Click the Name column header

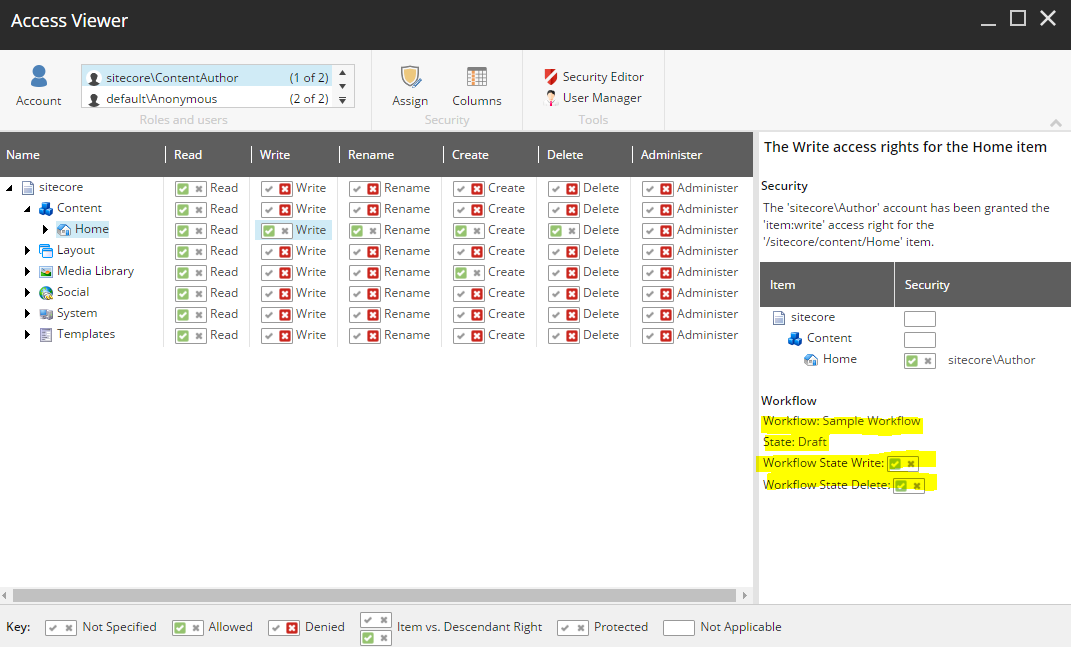click(x=23, y=154)
